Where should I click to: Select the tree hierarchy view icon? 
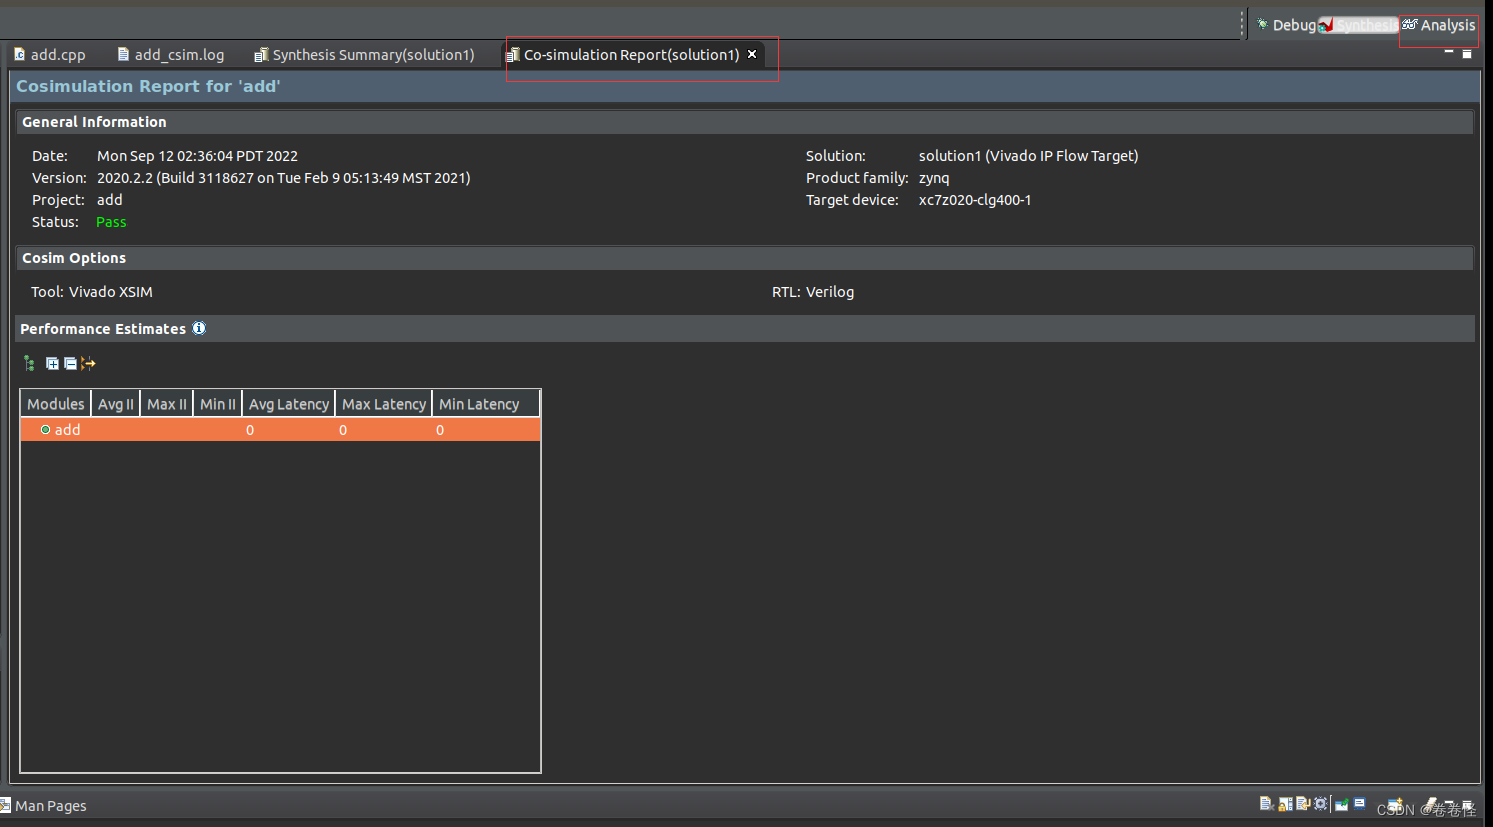click(29, 363)
